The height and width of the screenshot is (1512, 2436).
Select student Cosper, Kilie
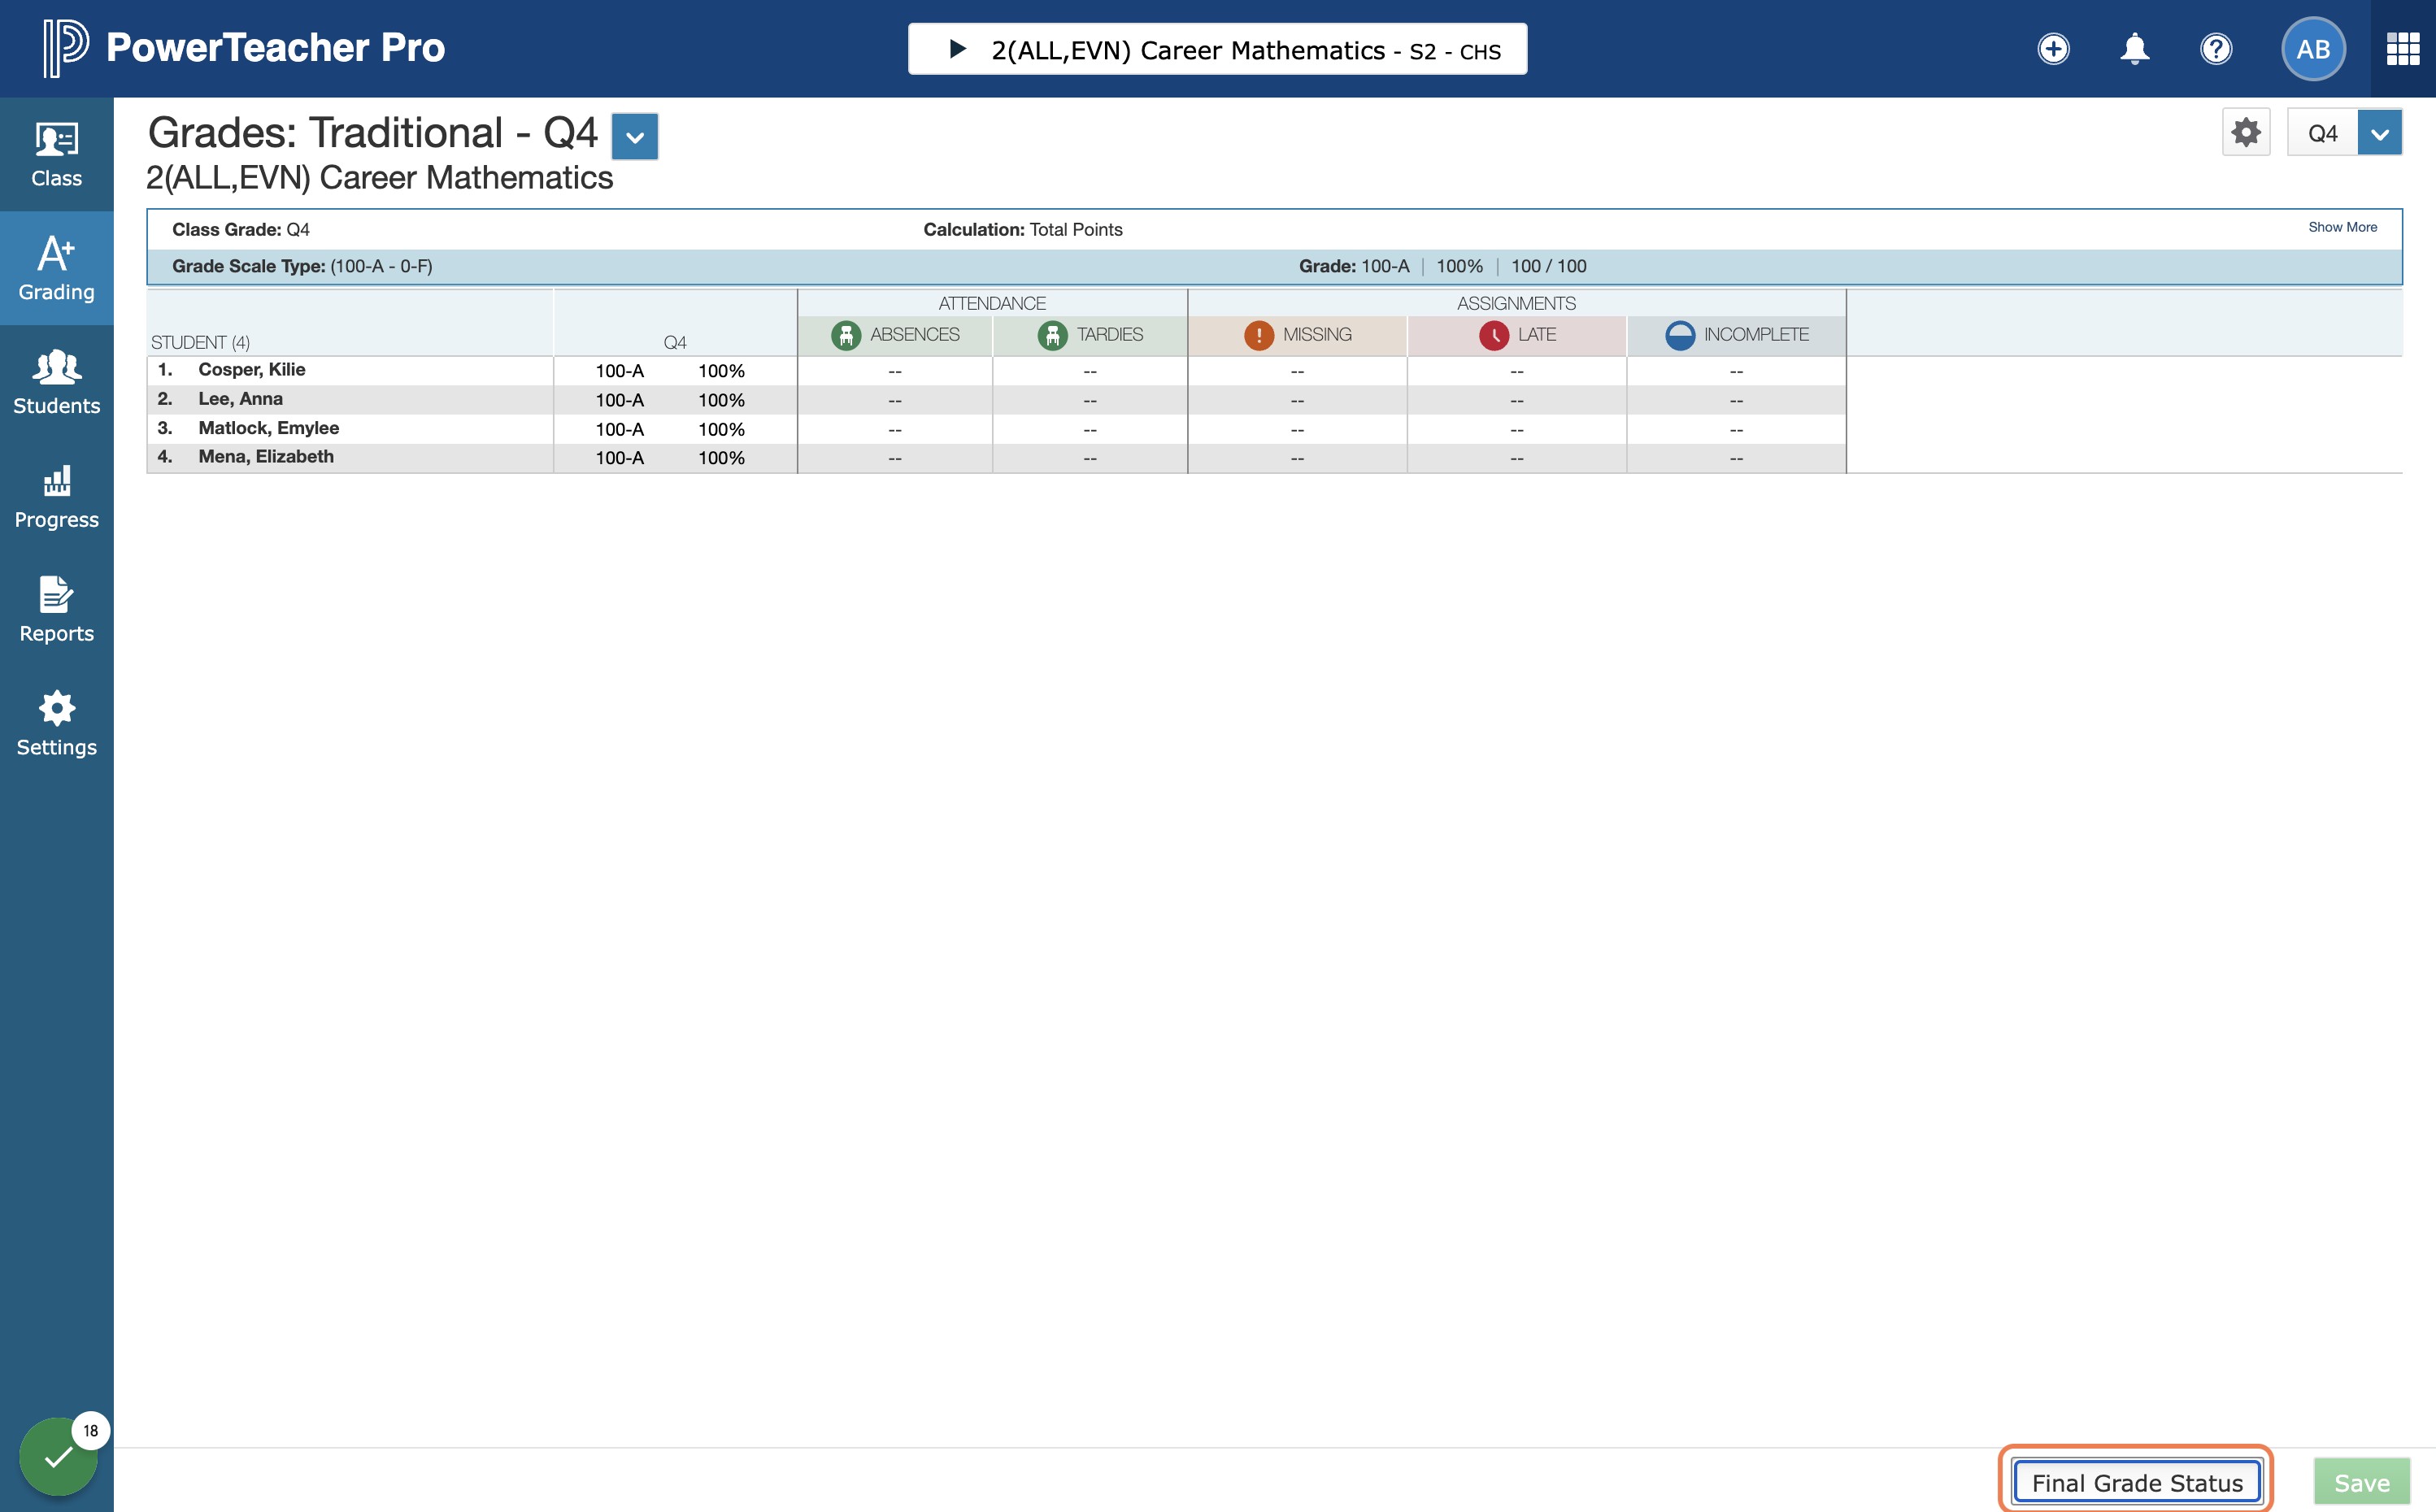pyautogui.click(x=252, y=370)
